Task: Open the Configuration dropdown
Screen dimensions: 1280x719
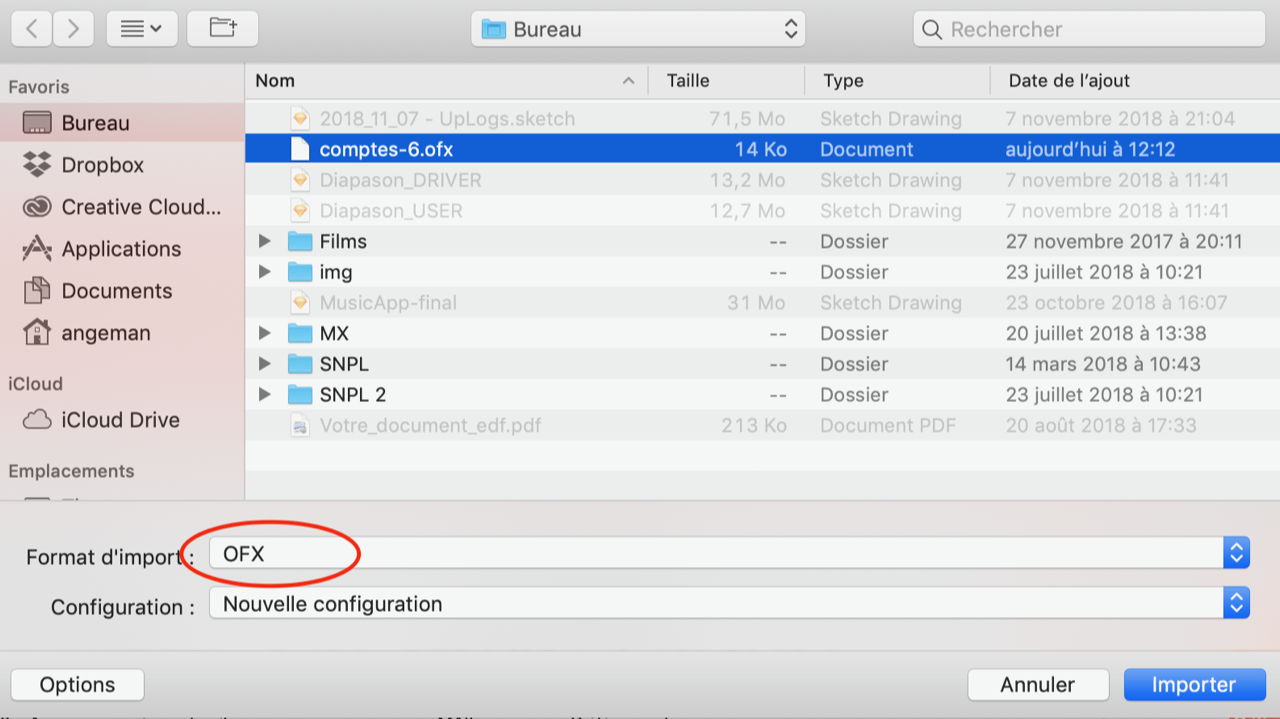Action: [729, 604]
